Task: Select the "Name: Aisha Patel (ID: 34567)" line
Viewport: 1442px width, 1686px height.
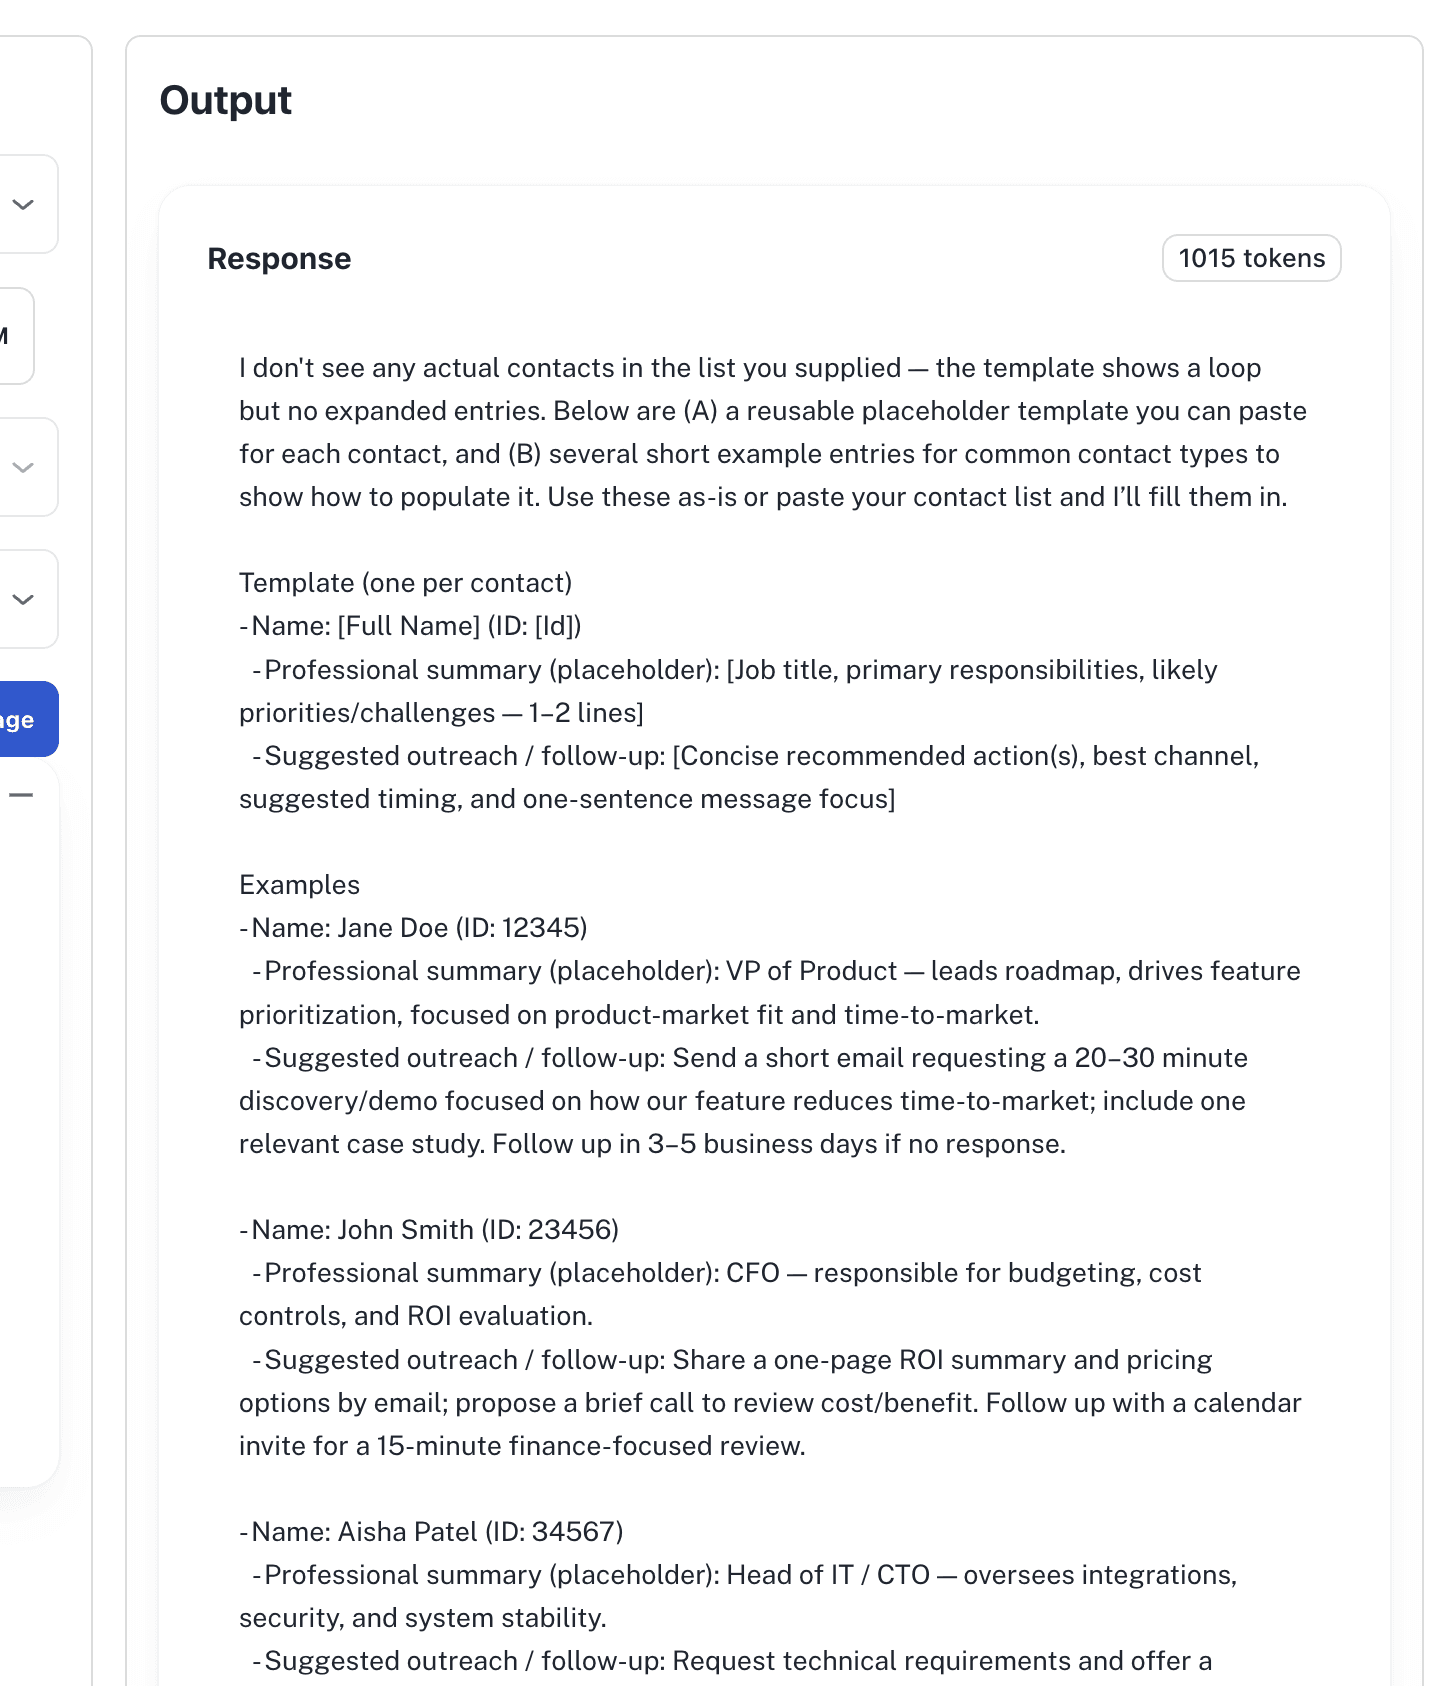Action: coord(431,1532)
